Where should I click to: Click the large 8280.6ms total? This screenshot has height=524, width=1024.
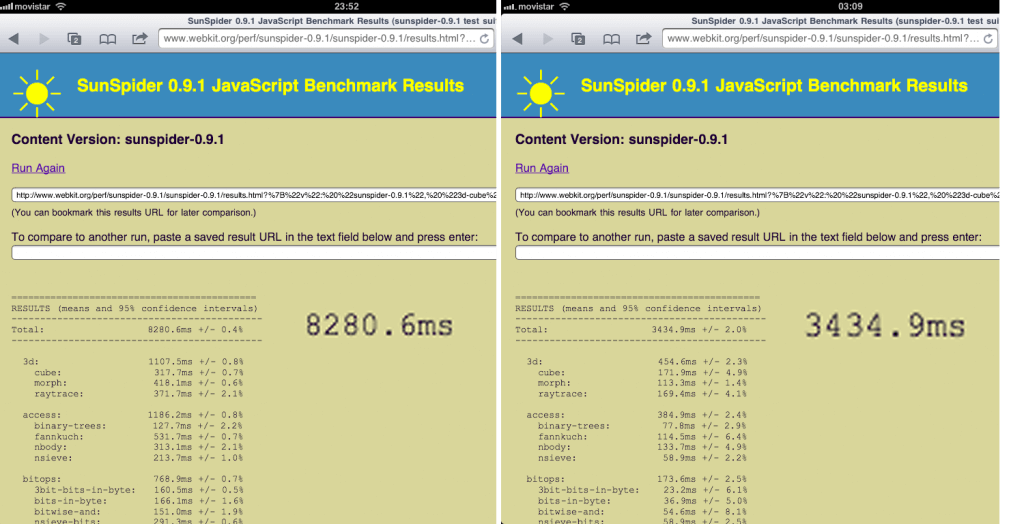tap(379, 325)
